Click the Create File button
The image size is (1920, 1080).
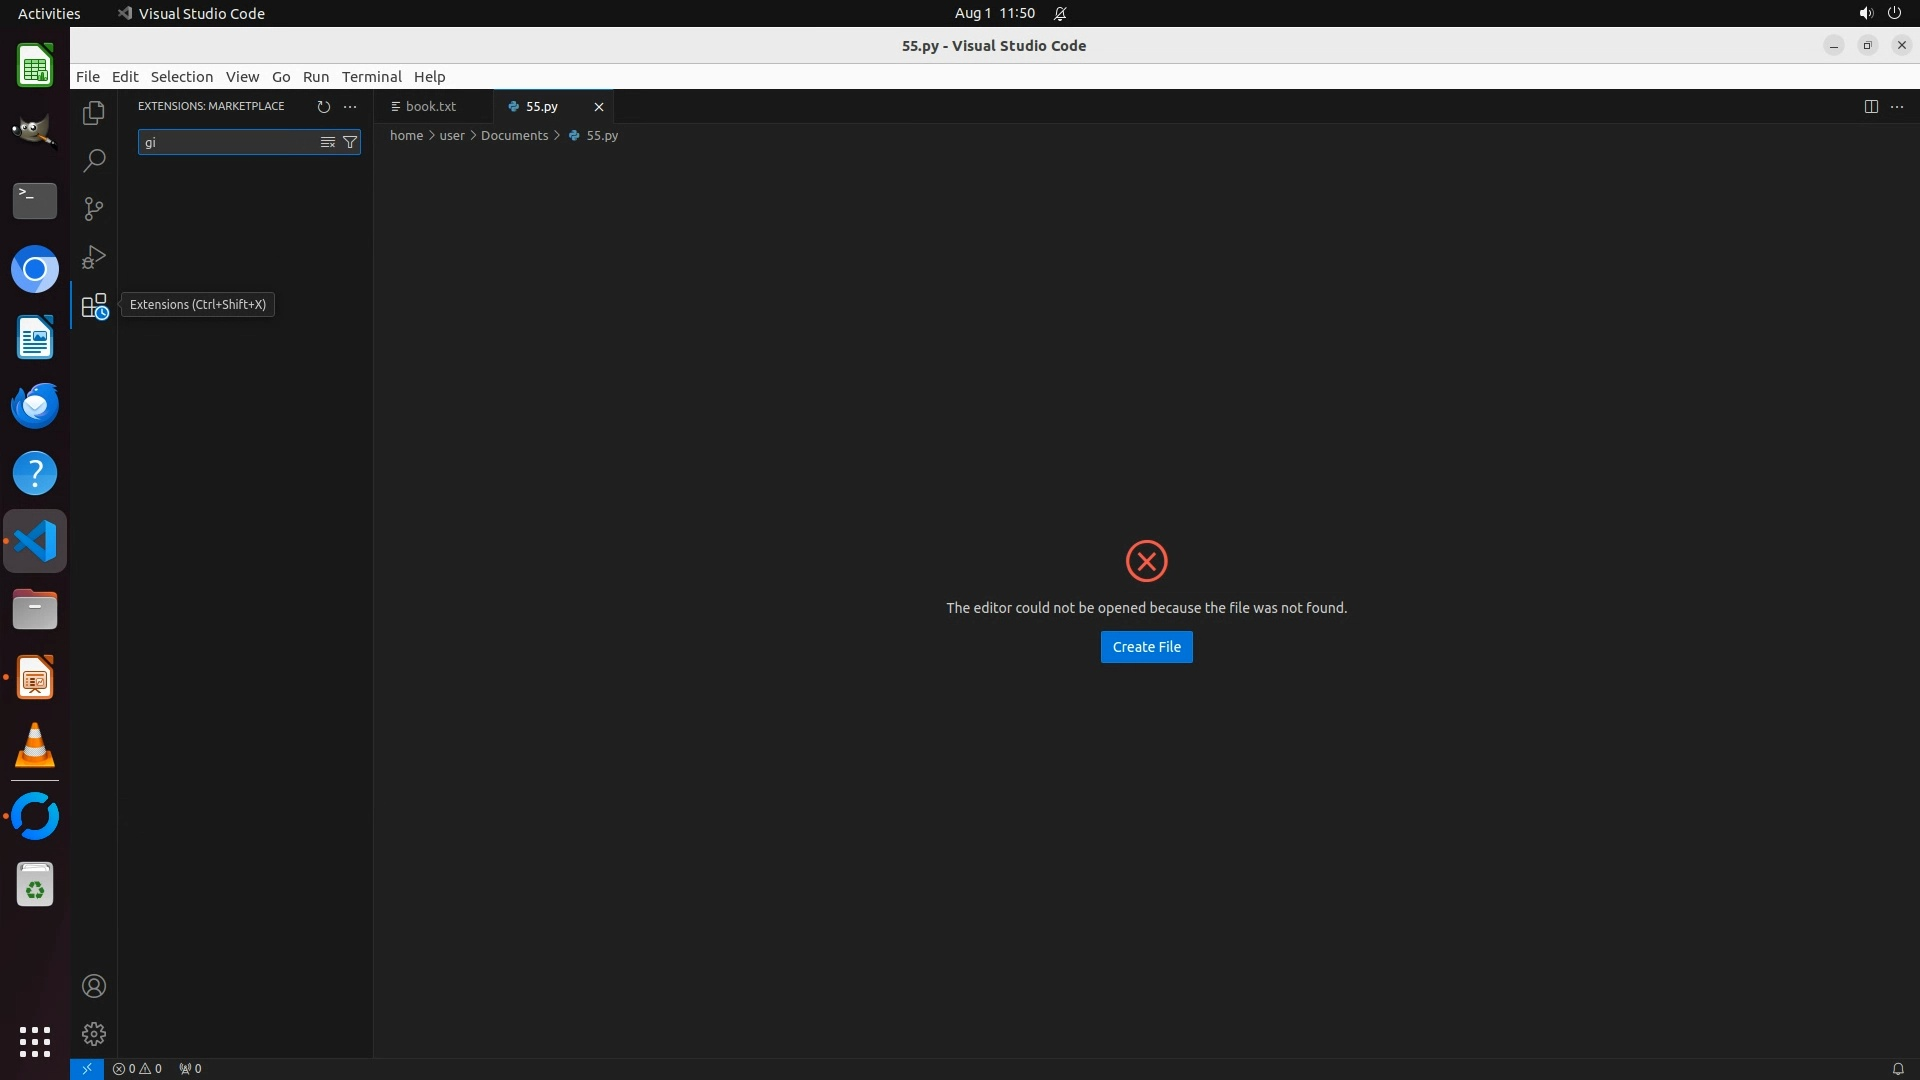point(1146,647)
